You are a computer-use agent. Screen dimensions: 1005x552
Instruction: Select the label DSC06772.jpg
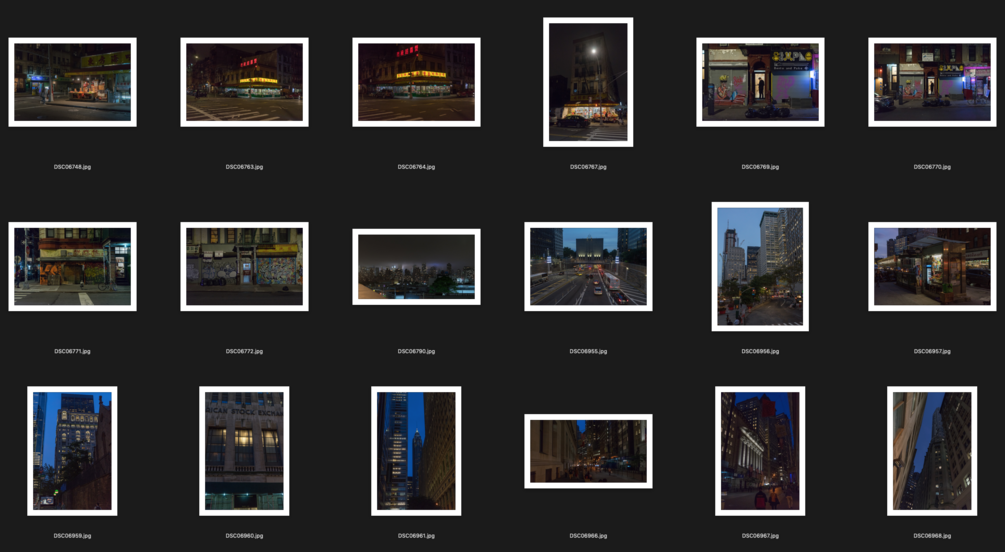tap(244, 351)
